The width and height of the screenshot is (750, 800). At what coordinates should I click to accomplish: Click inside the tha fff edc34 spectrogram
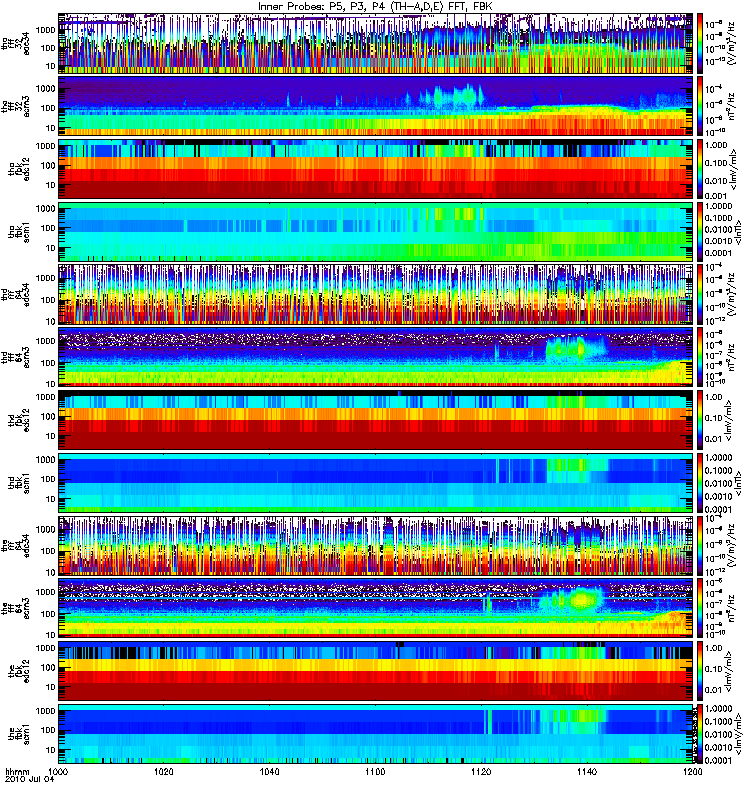[x=376, y=44]
